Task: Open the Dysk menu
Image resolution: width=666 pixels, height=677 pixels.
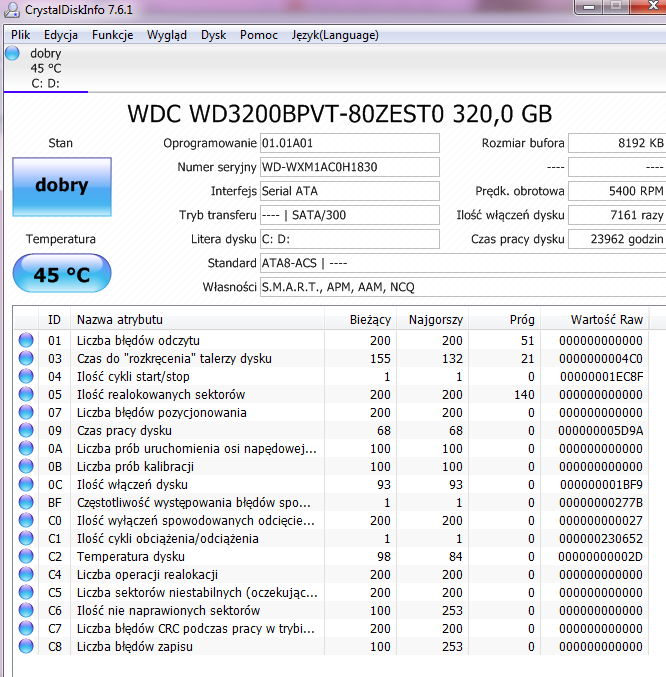Action: 213,35
